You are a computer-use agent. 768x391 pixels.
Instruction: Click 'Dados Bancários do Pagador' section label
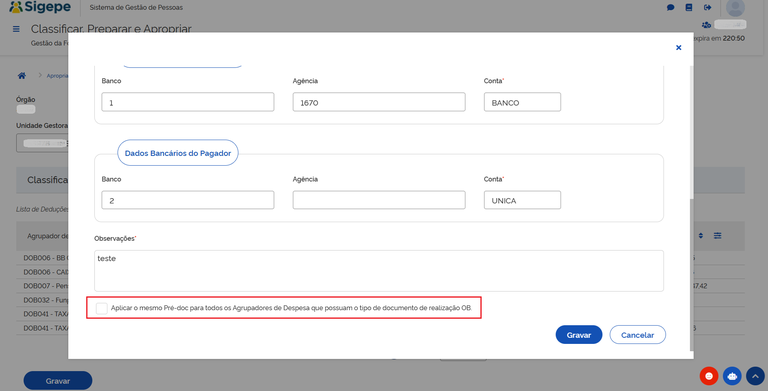click(178, 153)
